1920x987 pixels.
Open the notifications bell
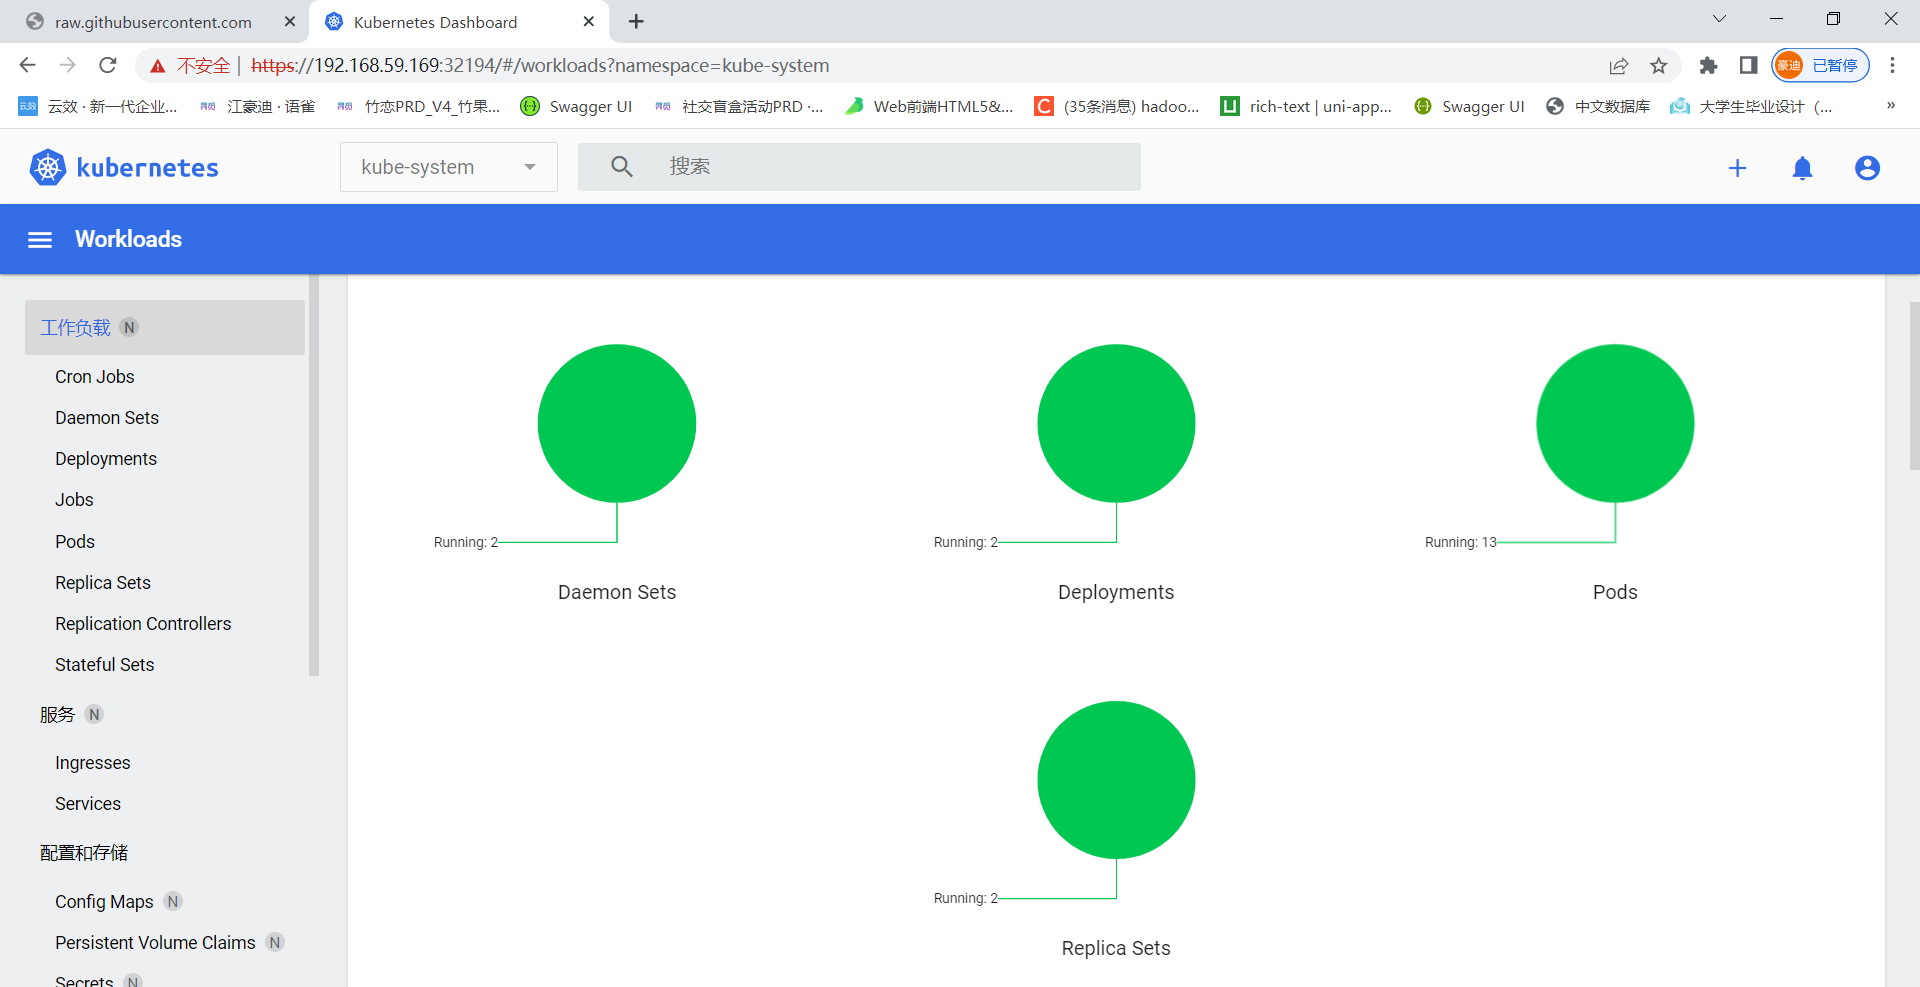click(x=1802, y=168)
